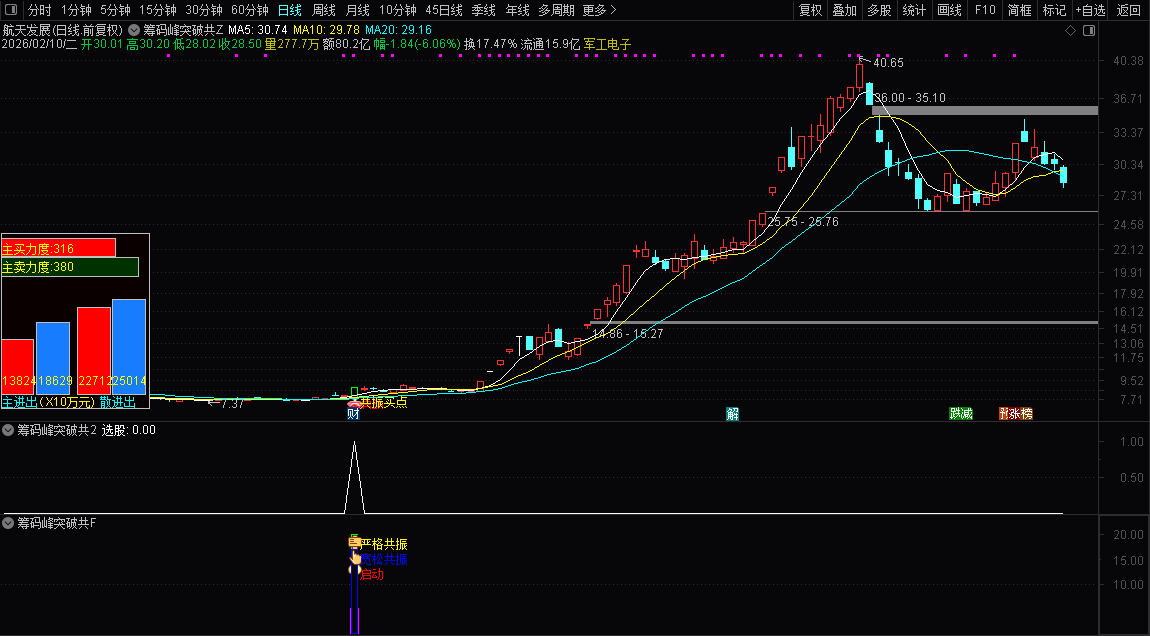
Task: Click the 叠加 overlay button
Action: pos(844,10)
